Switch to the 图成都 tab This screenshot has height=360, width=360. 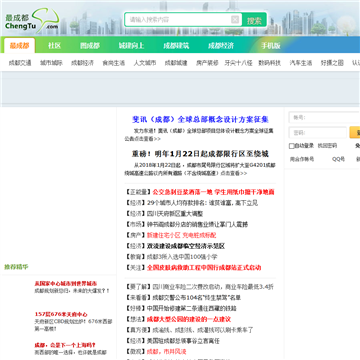[90, 45]
